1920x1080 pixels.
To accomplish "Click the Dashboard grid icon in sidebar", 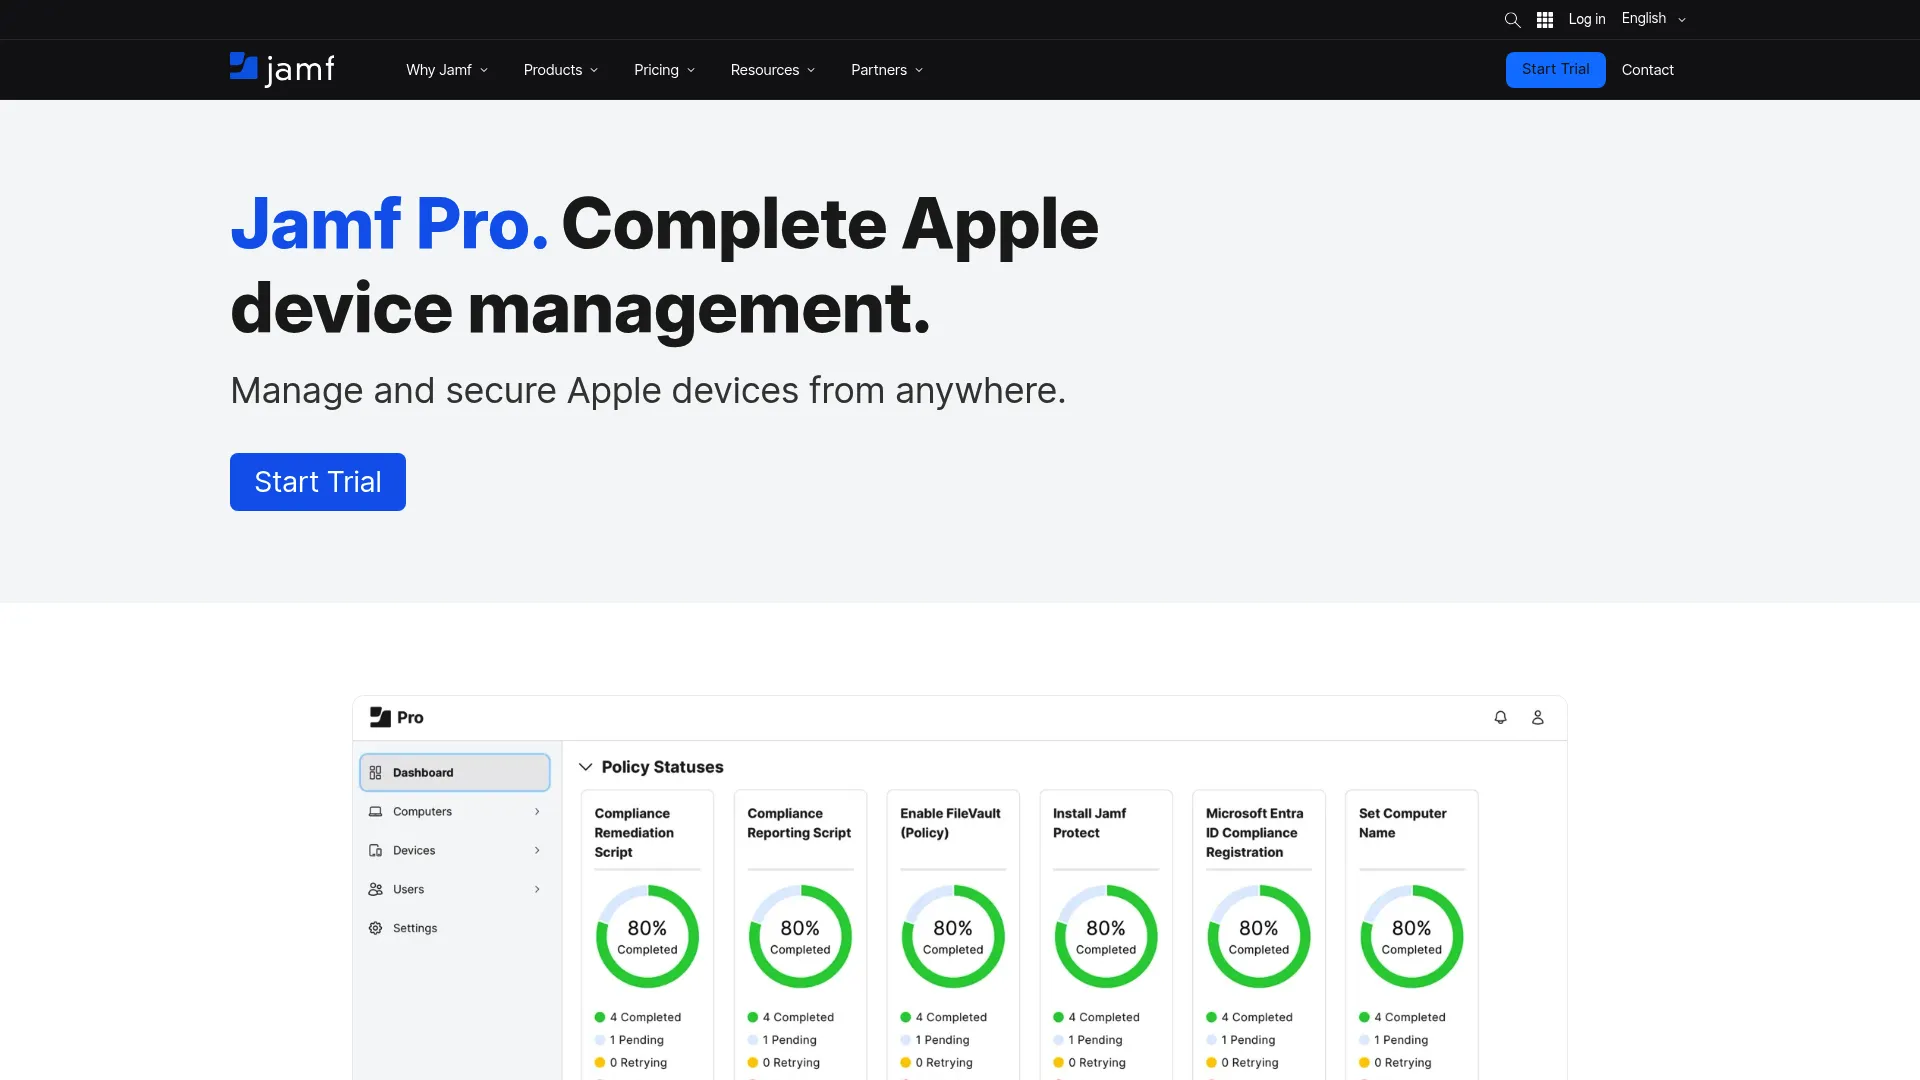I will point(376,772).
